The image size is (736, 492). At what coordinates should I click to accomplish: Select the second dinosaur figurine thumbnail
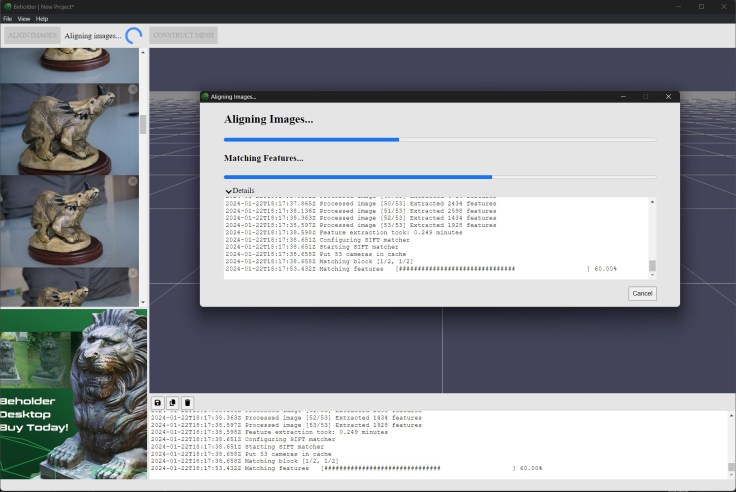point(70,128)
